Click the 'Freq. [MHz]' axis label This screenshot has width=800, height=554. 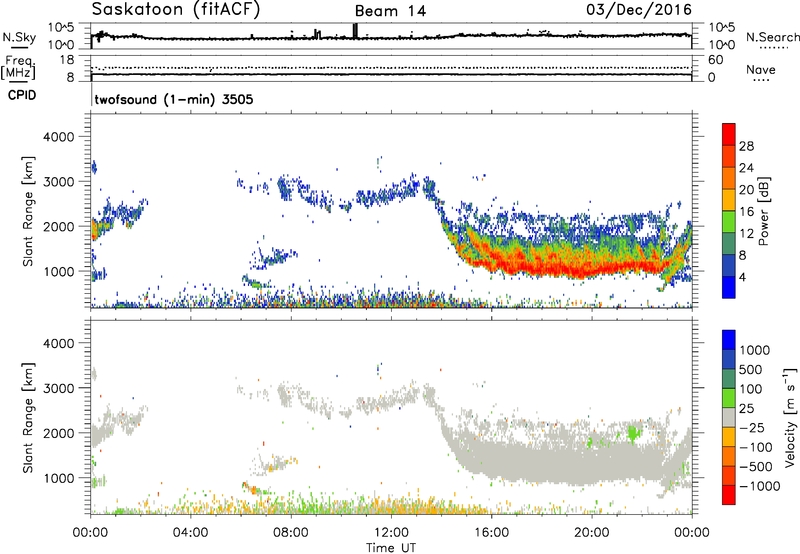pyautogui.click(x=18, y=67)
